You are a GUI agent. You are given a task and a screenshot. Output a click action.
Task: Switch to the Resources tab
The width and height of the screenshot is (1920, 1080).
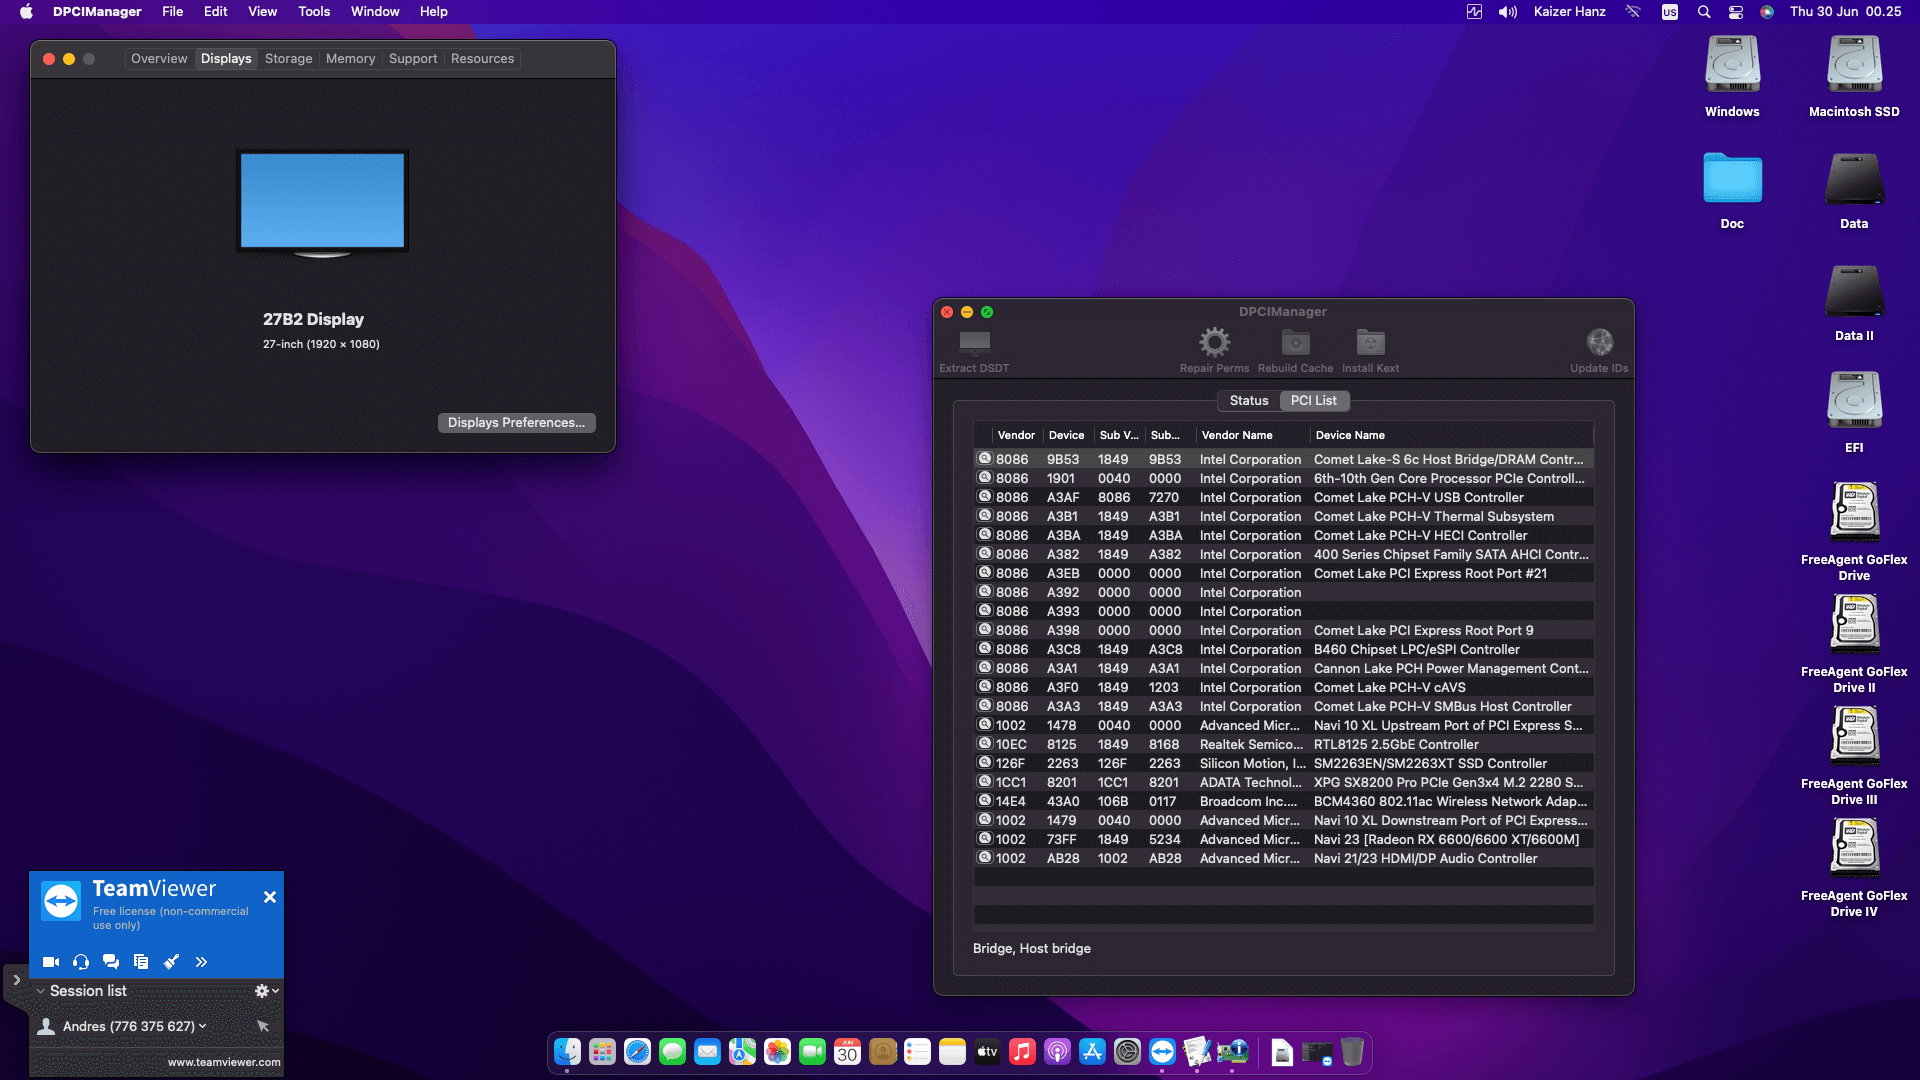(482, 59)
